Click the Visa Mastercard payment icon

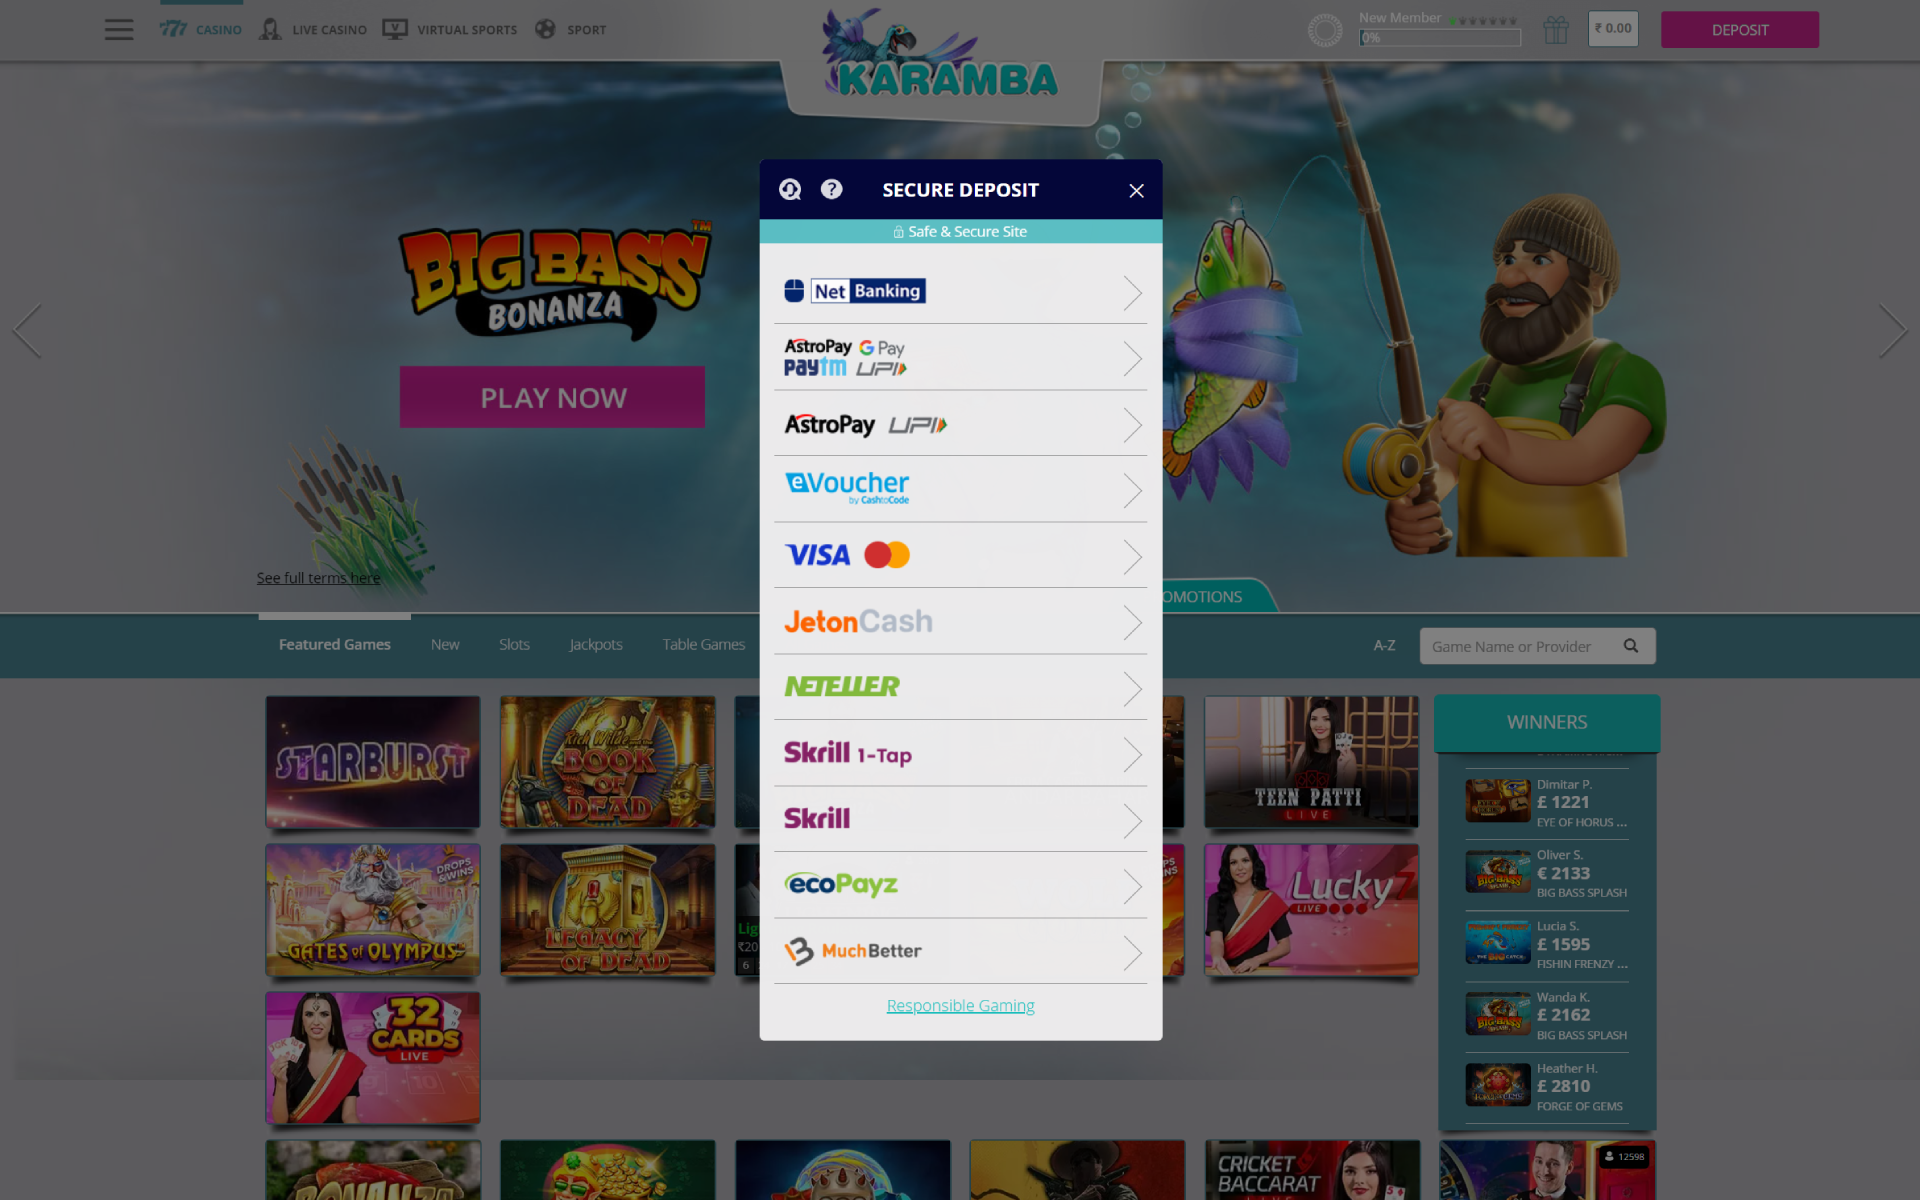tap(845, 556)
